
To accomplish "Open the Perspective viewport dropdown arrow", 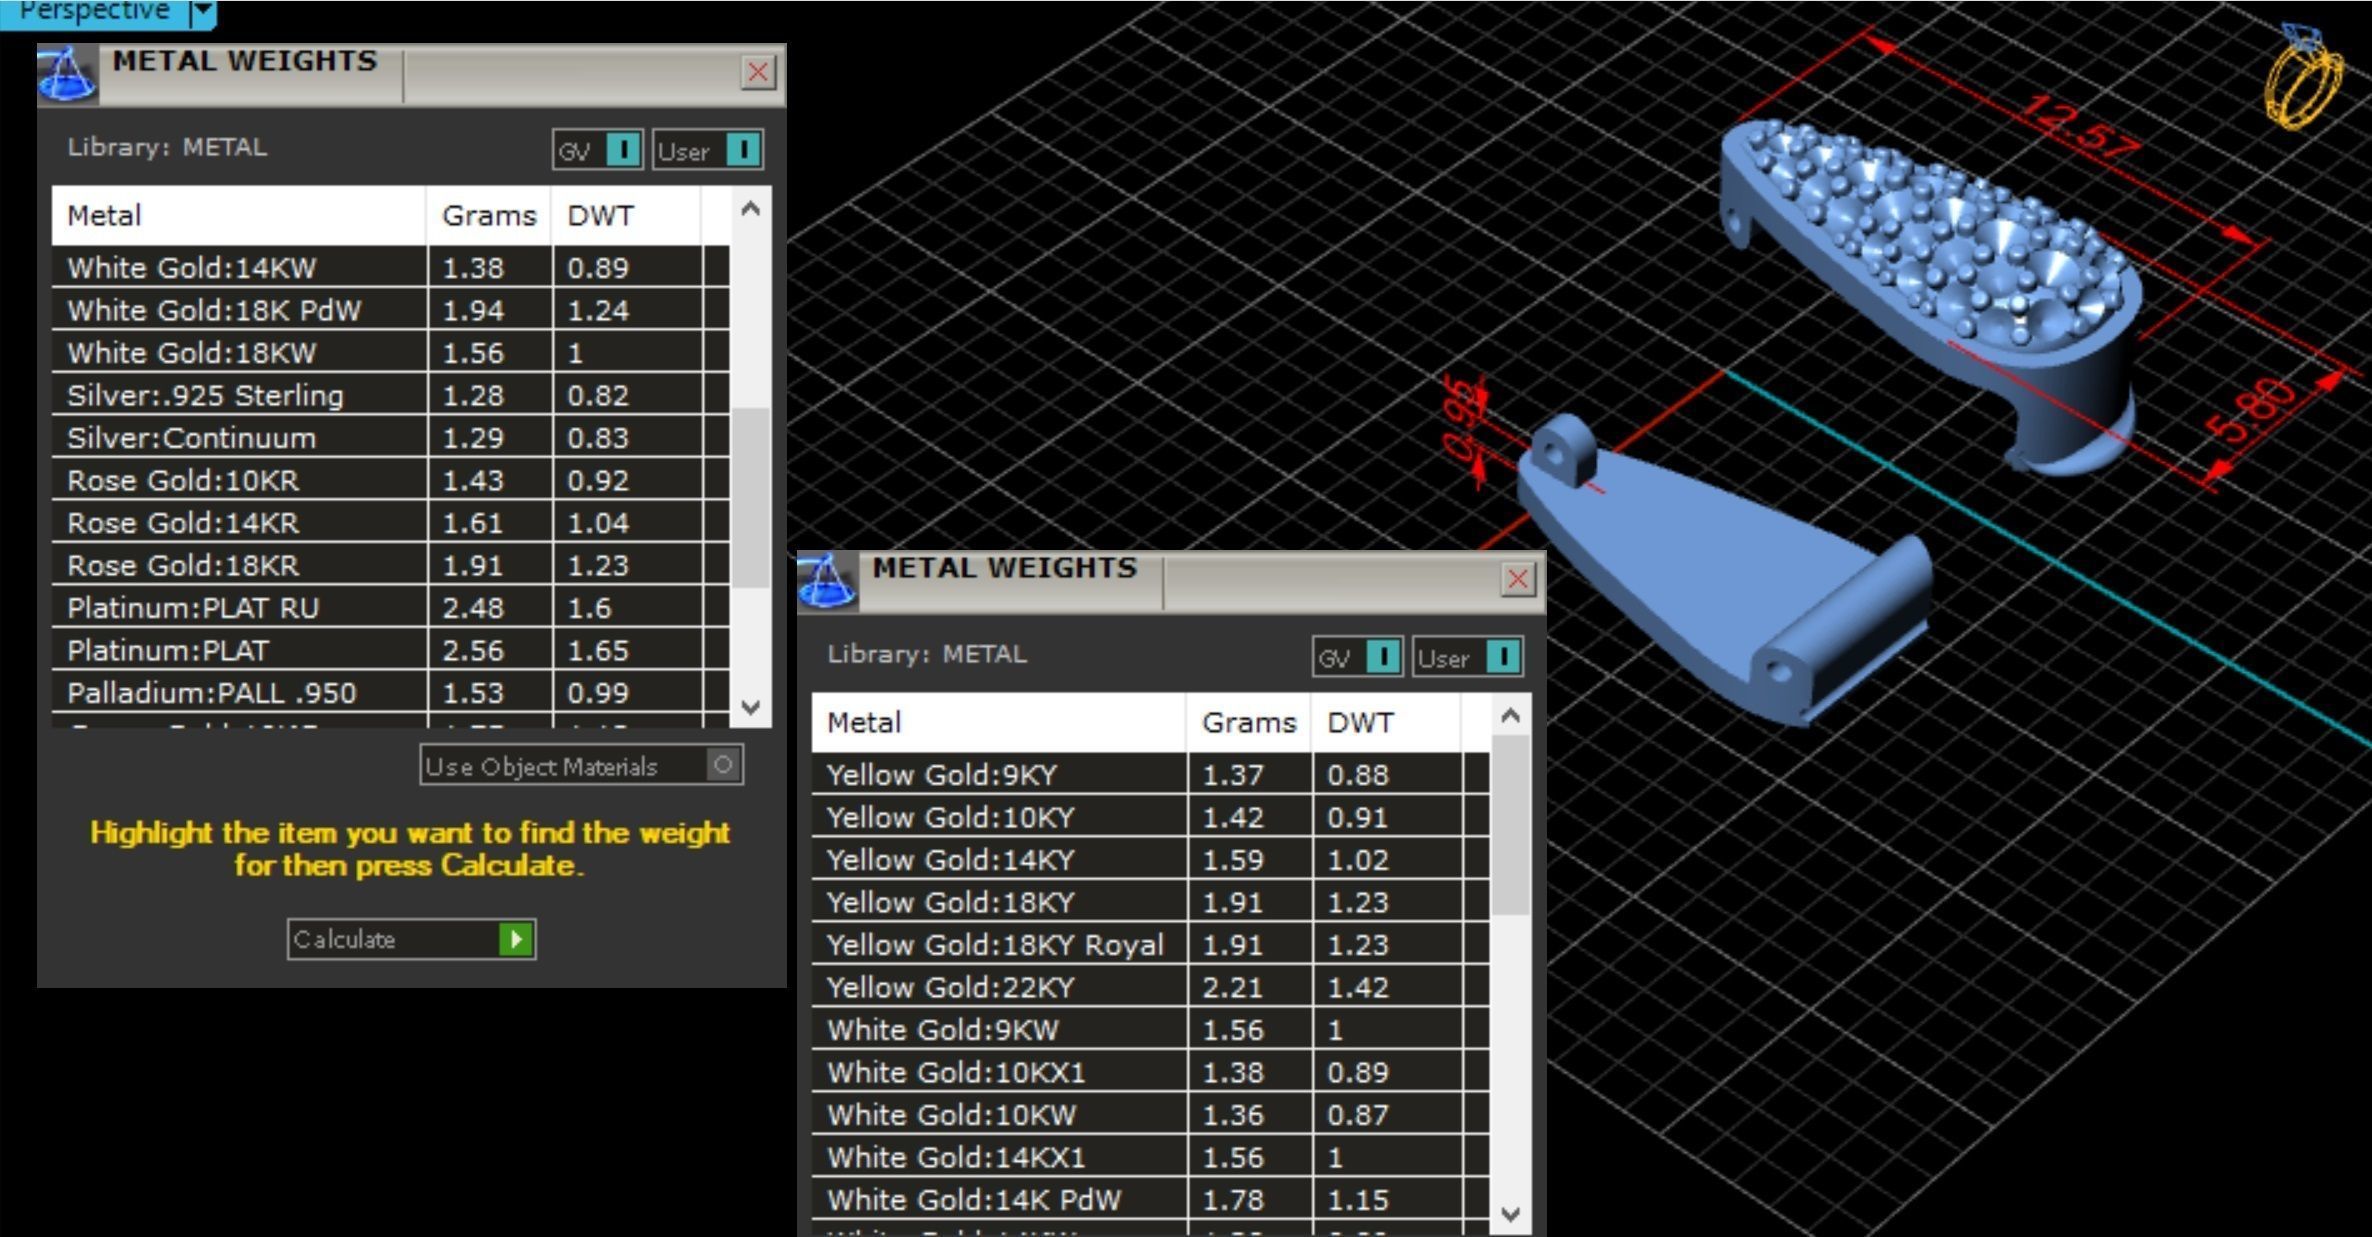I will [202, 11].
